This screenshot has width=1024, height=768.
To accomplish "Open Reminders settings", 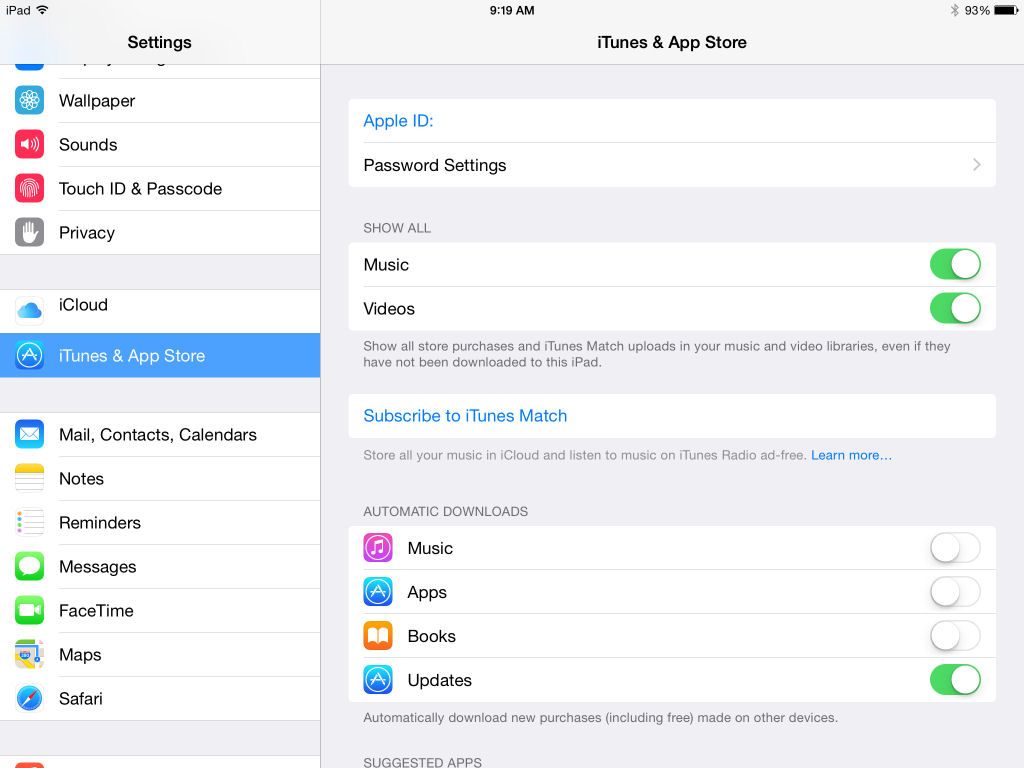I will pyautogui.click(x=160, y=522).
